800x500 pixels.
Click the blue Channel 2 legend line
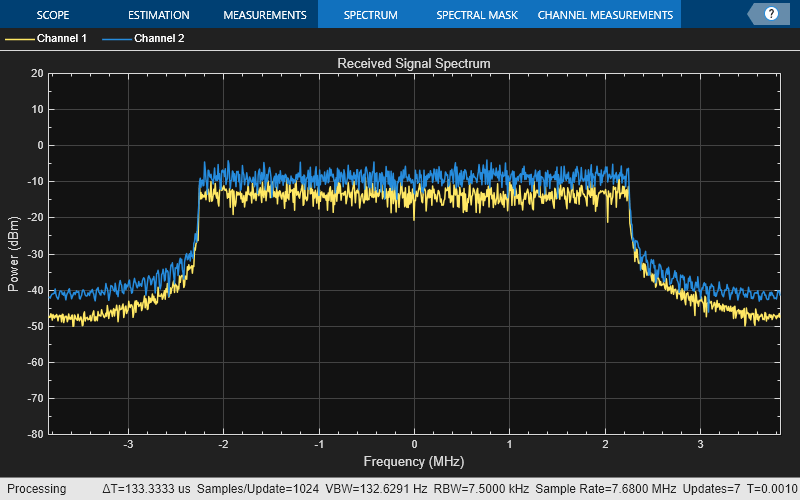click(115, 39)
